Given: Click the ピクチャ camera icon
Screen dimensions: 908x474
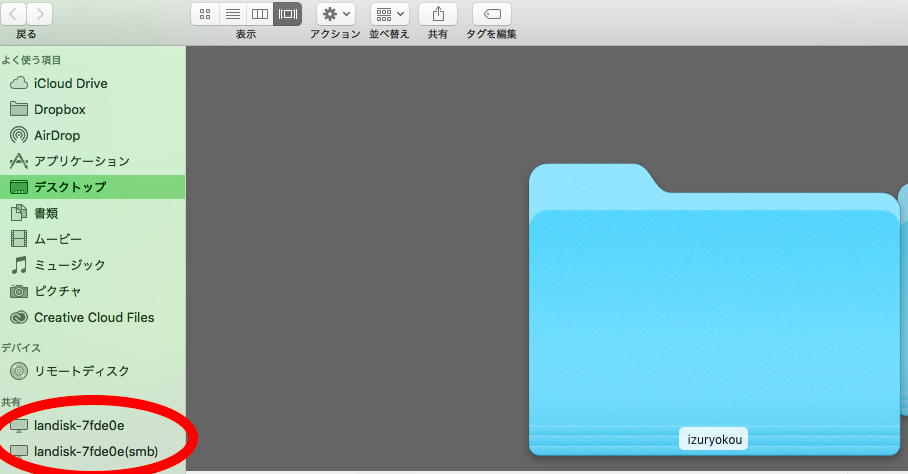Looking at the screenshot, I should click(19, 291).
